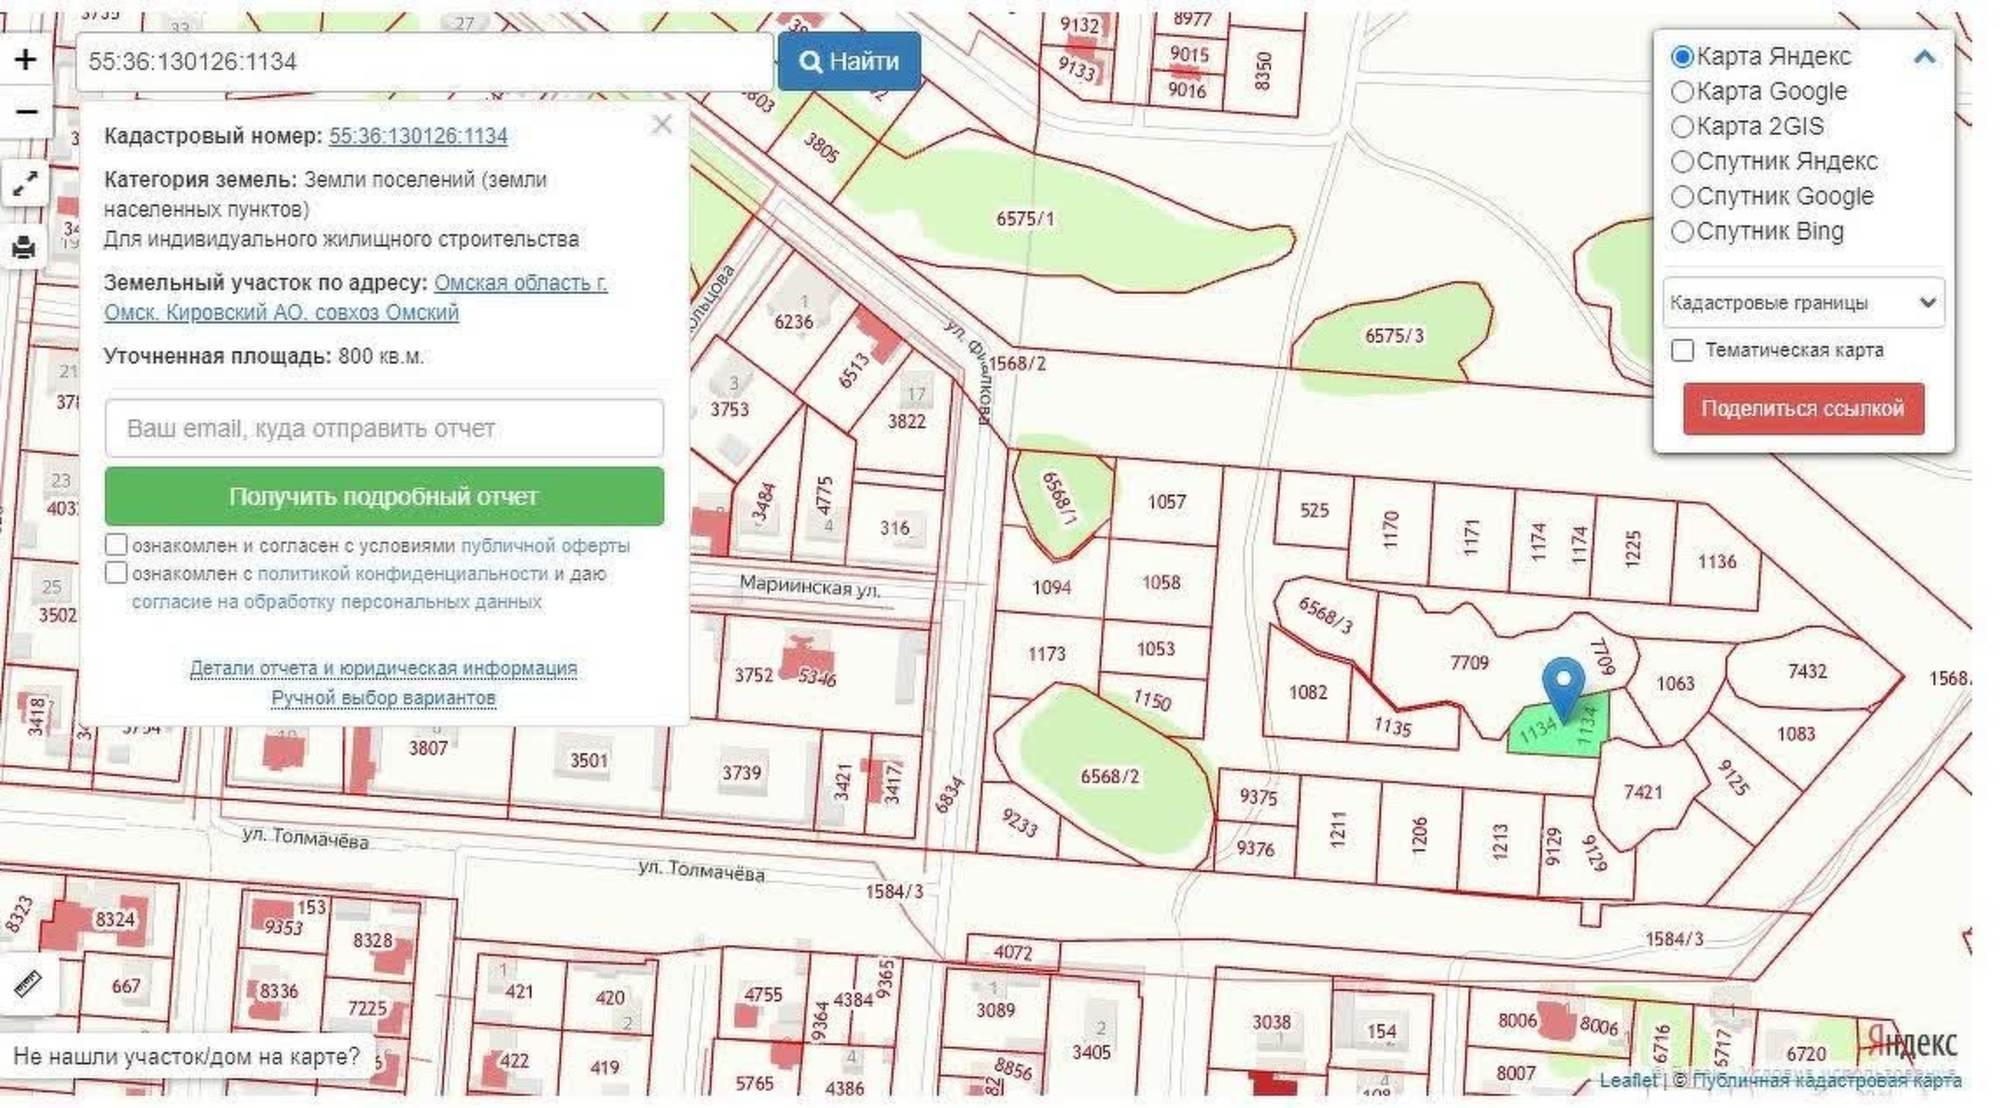Open the ruler measurement tool
Viewport: 2000px width, 1108px height.
pyautogui.click(x=27, y=985)
